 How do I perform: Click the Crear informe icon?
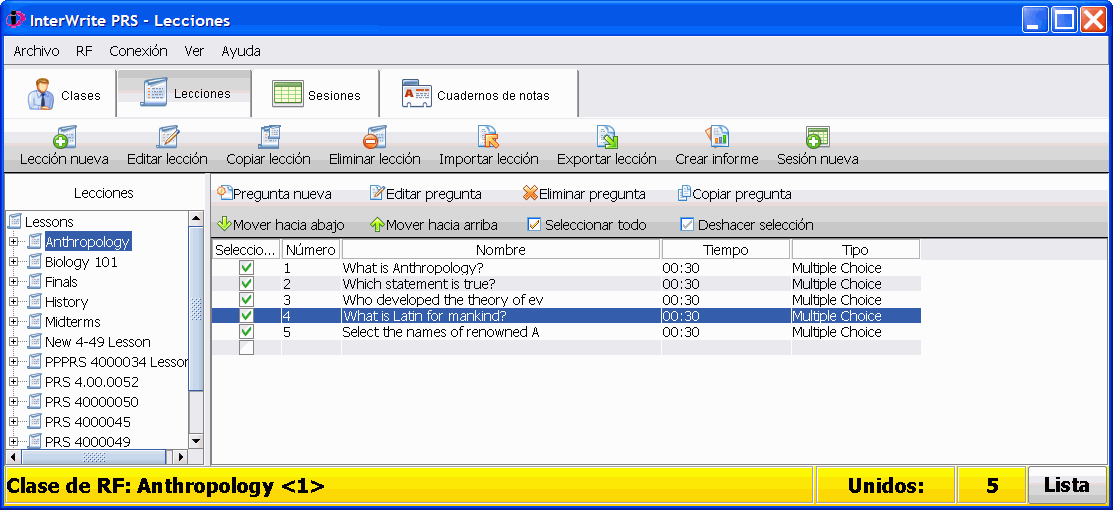pyautogui.click(x=717, y=136)
